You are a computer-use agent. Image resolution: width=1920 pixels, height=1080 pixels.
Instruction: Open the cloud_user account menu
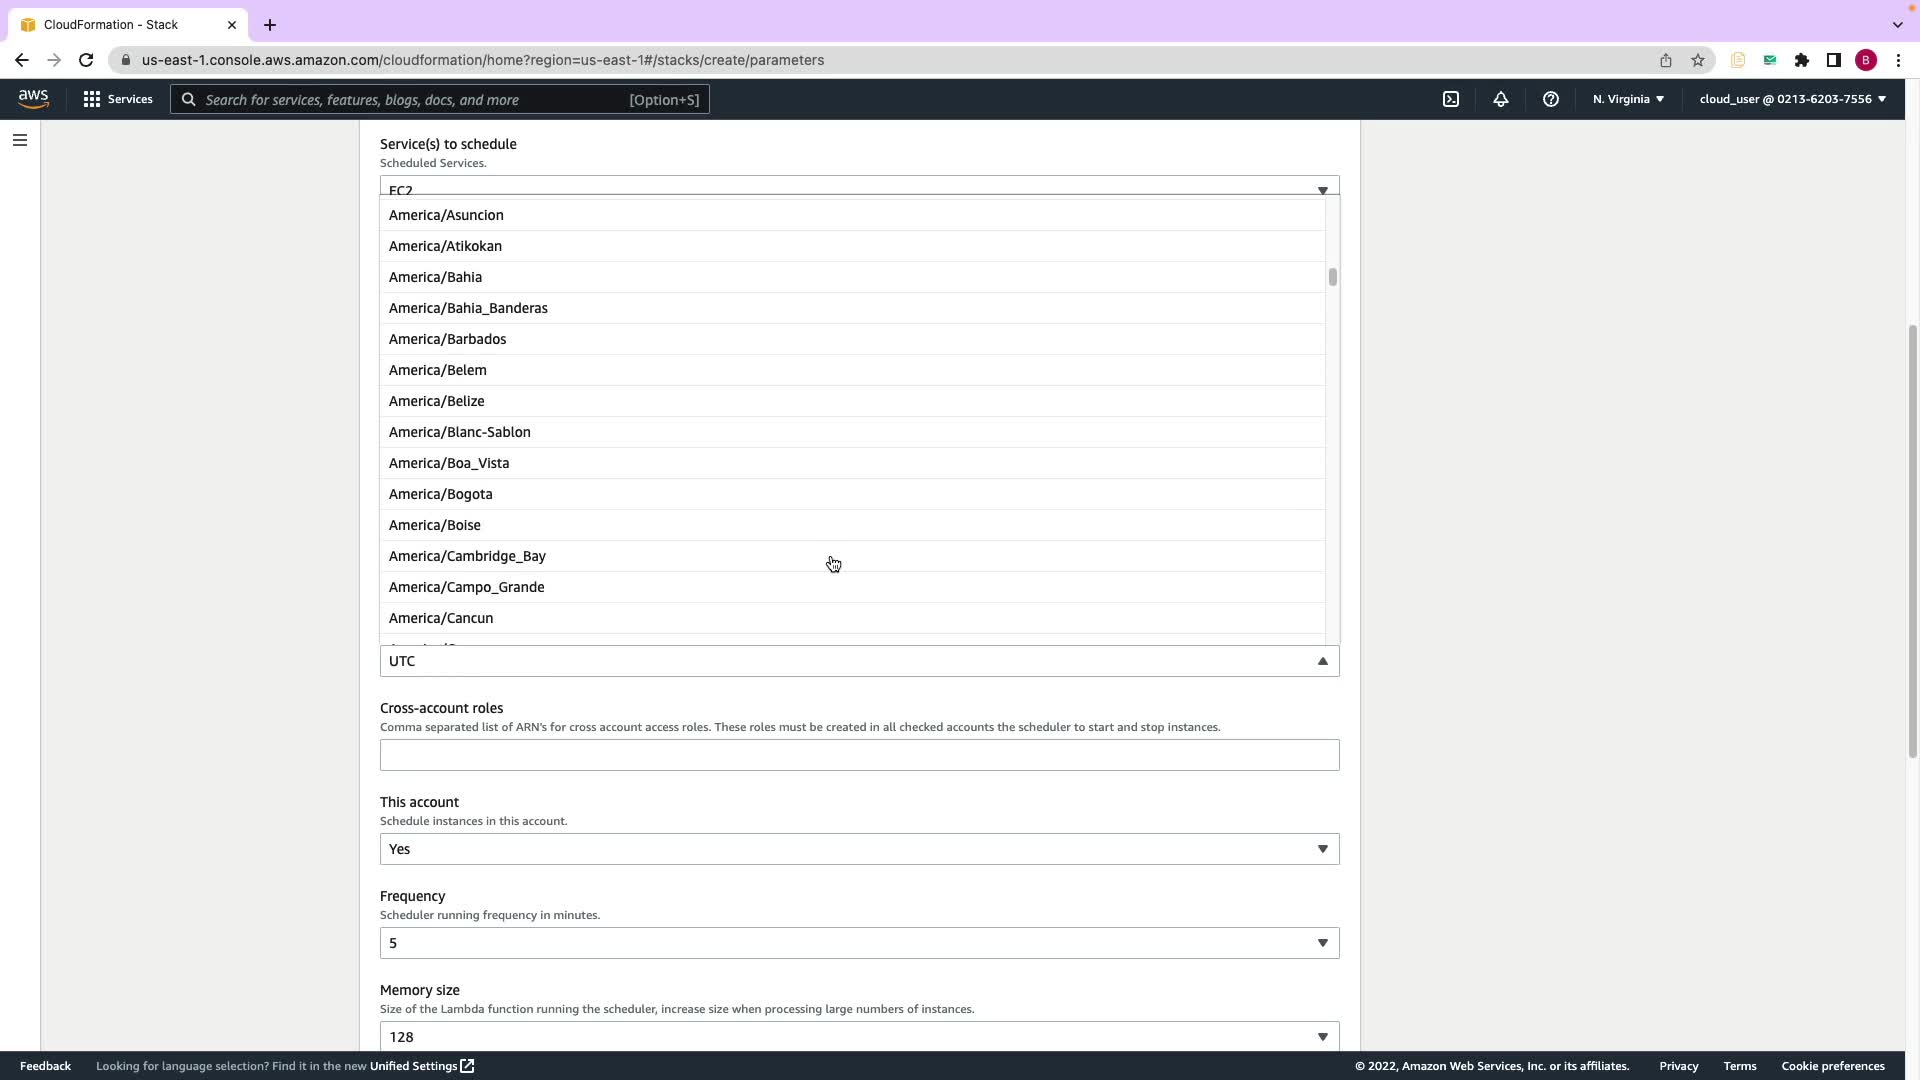1792,99
